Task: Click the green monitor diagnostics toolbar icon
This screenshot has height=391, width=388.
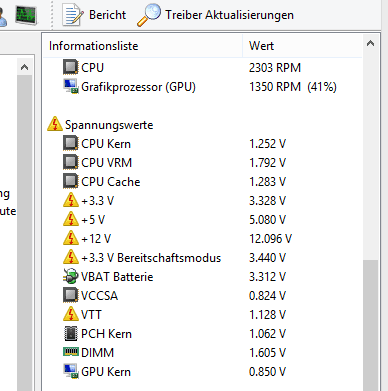Action: pos(26,15)
